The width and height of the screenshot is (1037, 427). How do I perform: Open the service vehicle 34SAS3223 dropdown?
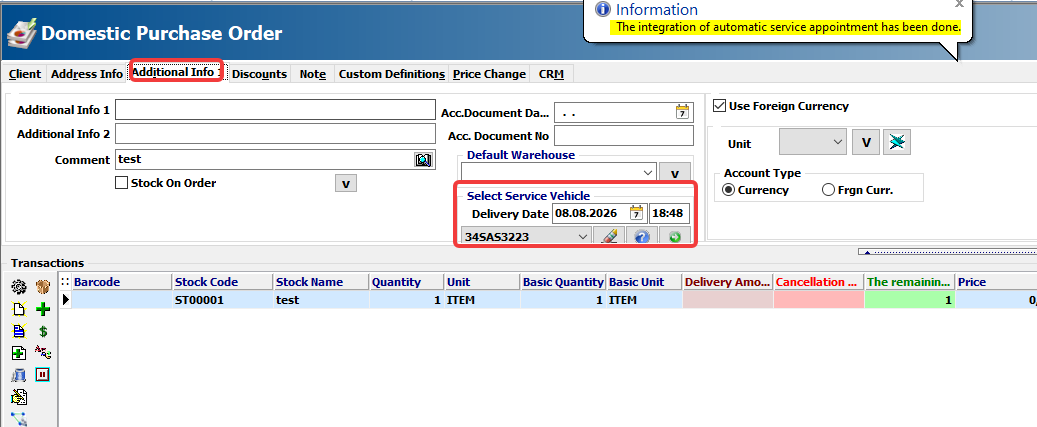tap(583, 236)
